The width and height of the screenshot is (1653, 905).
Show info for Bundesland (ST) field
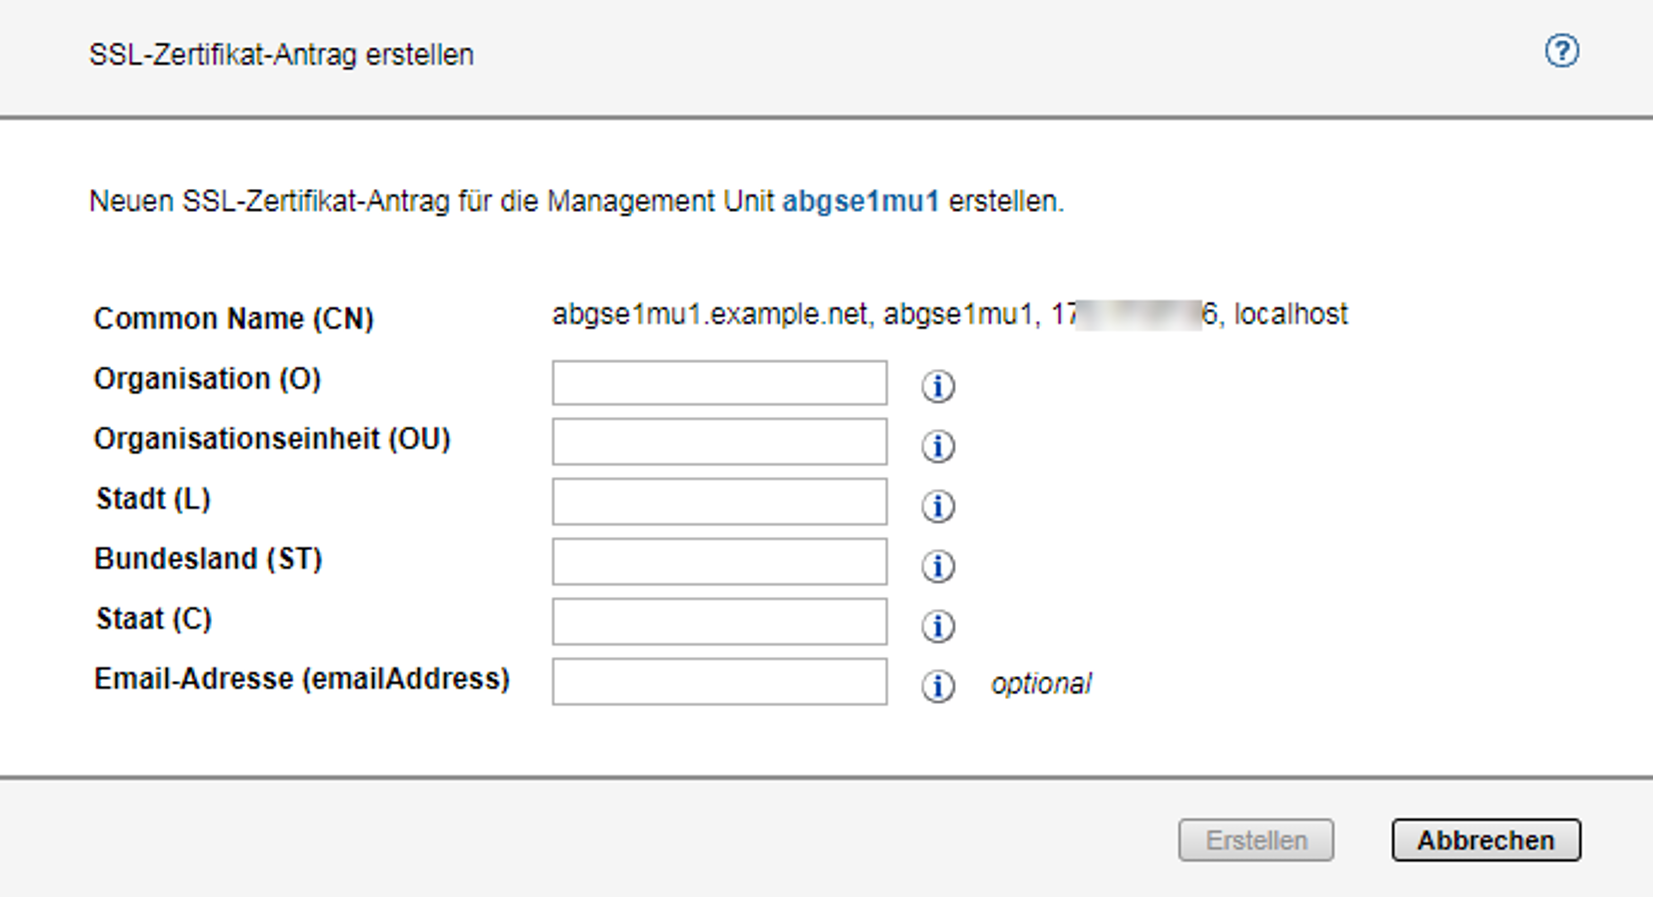(937, 566)
